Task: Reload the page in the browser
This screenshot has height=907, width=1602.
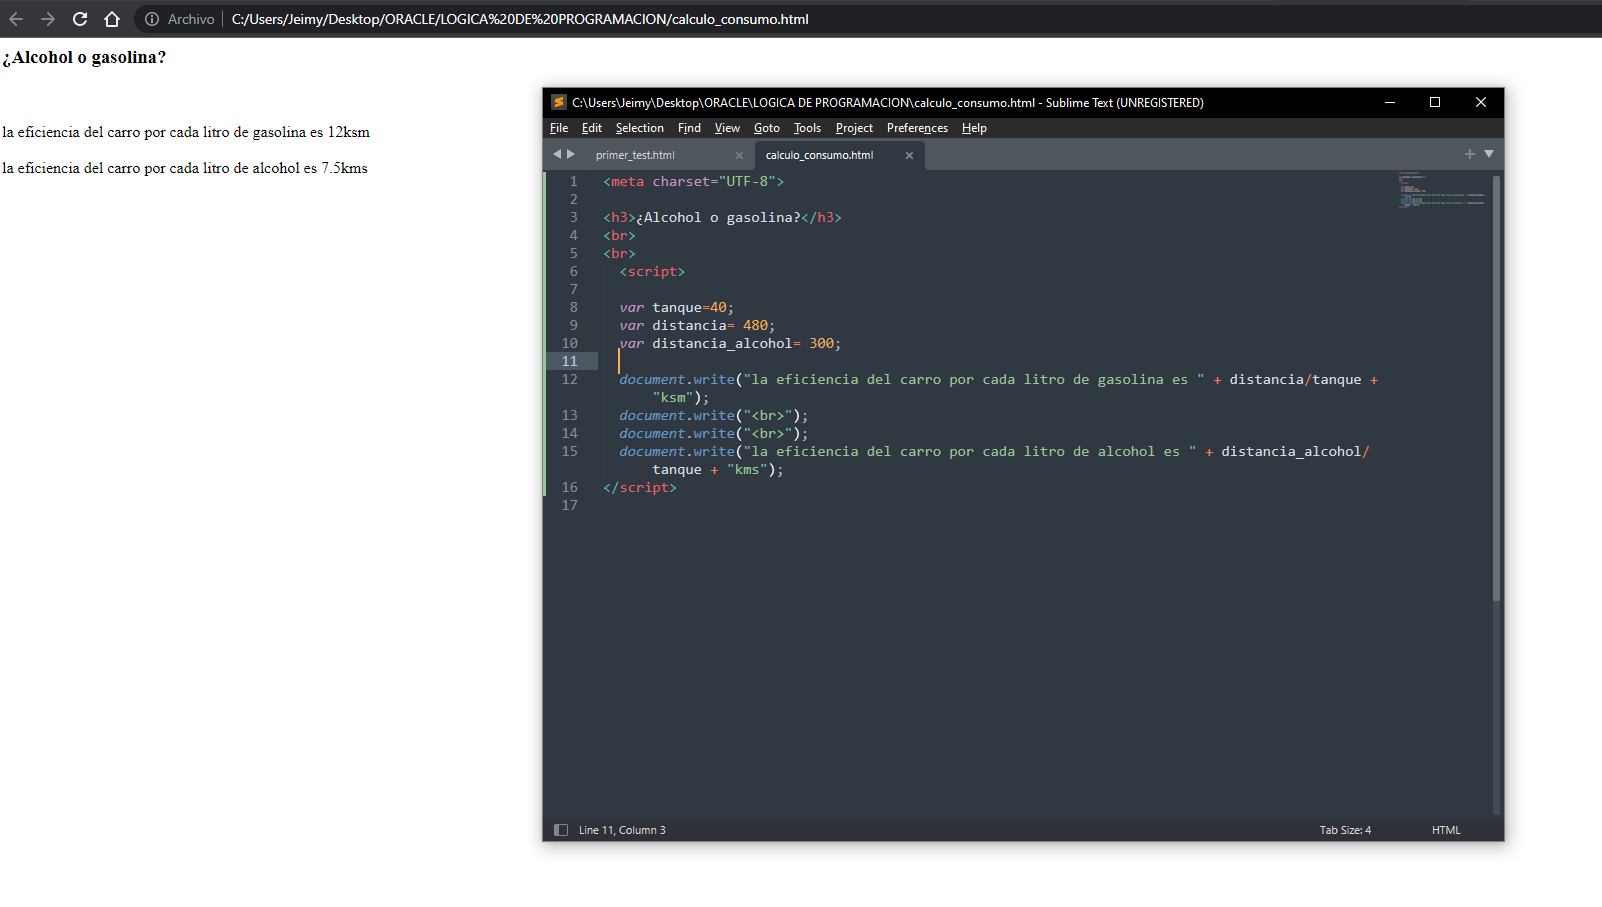Action: [80, 19]
